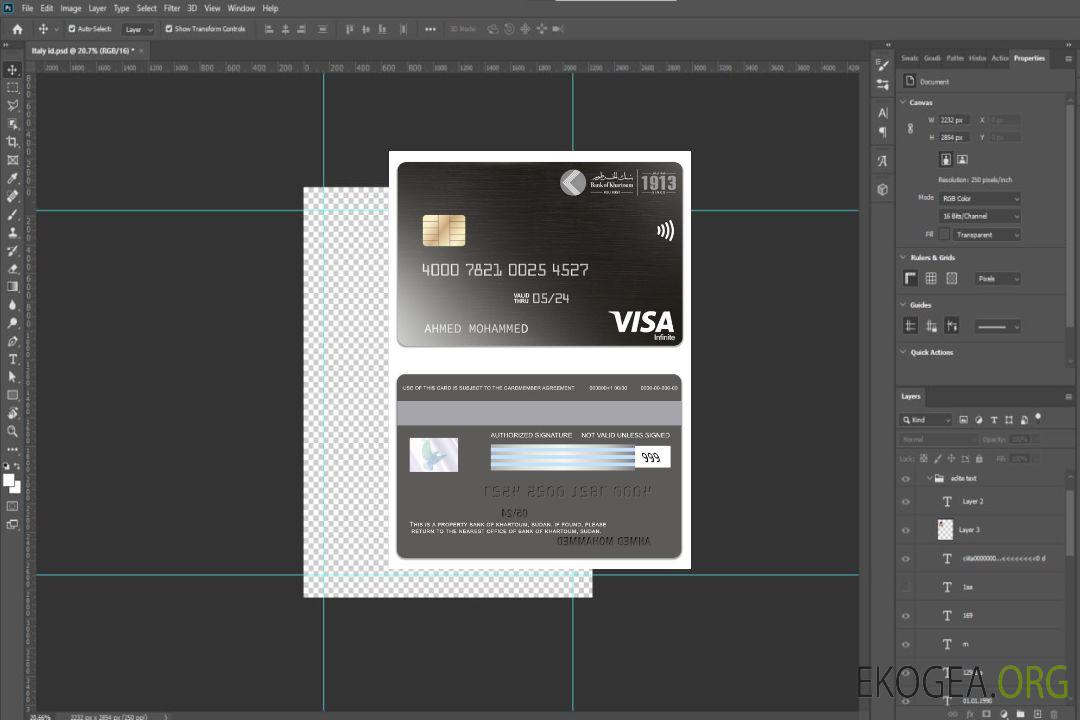Select the Rectangular Marquee tool
Screen dimensions: 1080x720
(12, 88)
